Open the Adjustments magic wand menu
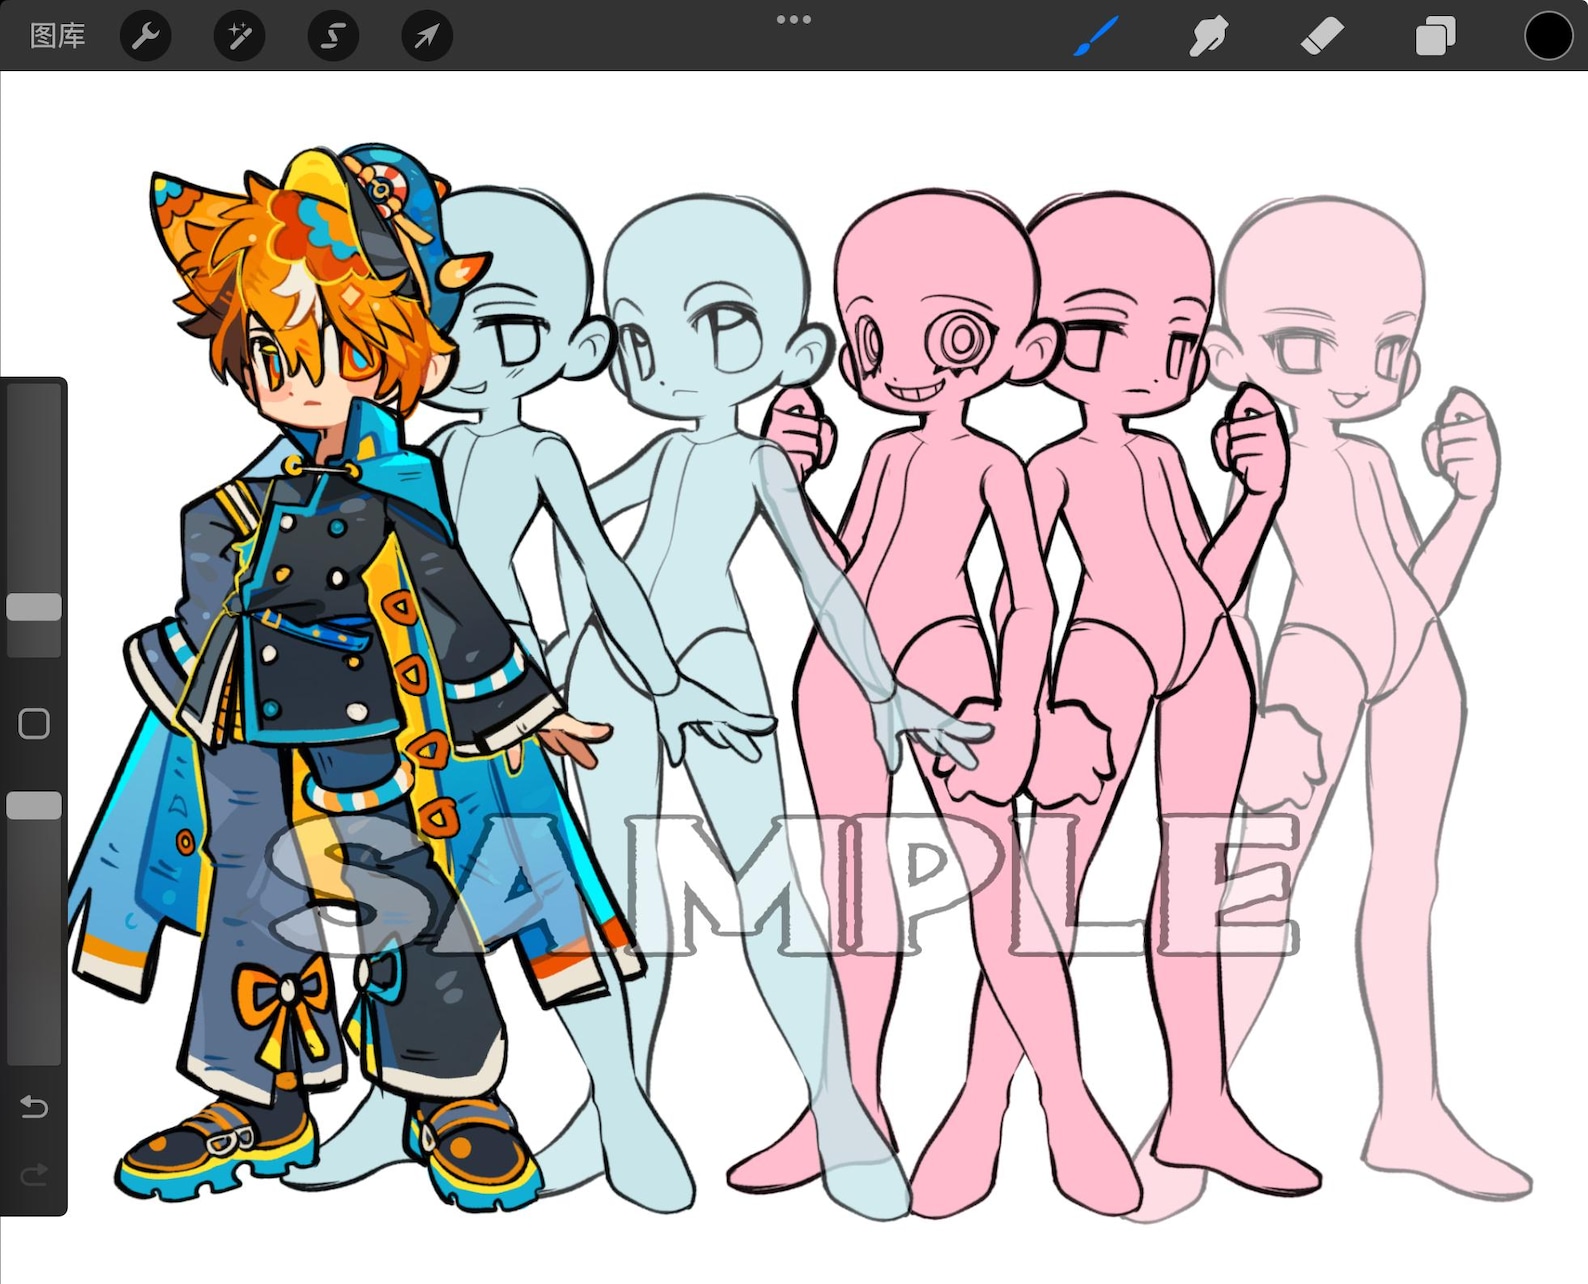1588x1284 pixels. pos(239,36)
